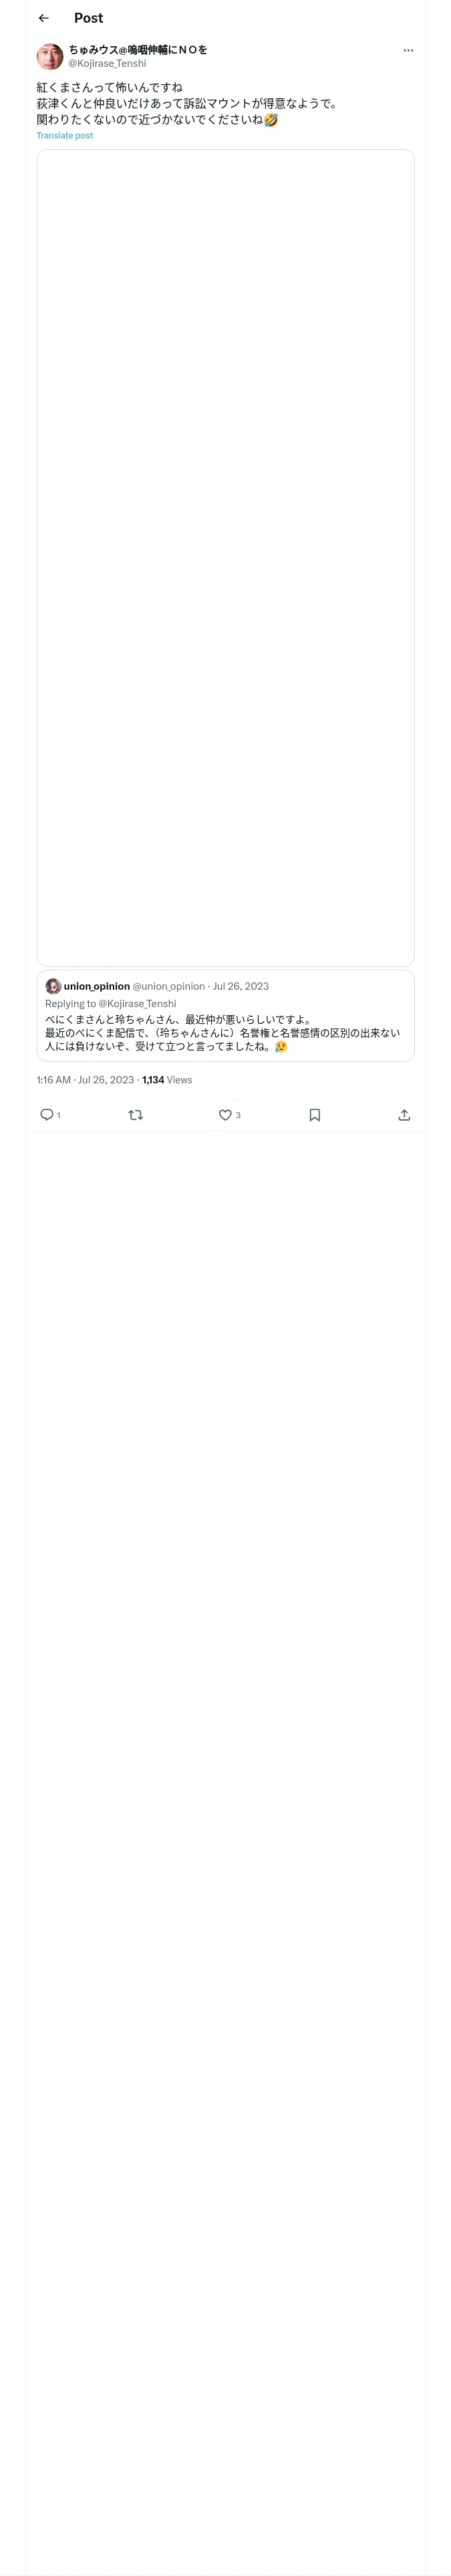Click the reply speech bubble icon
Image resolution: width=451 pixels, height=2576 pixels.
(47, 1114)
